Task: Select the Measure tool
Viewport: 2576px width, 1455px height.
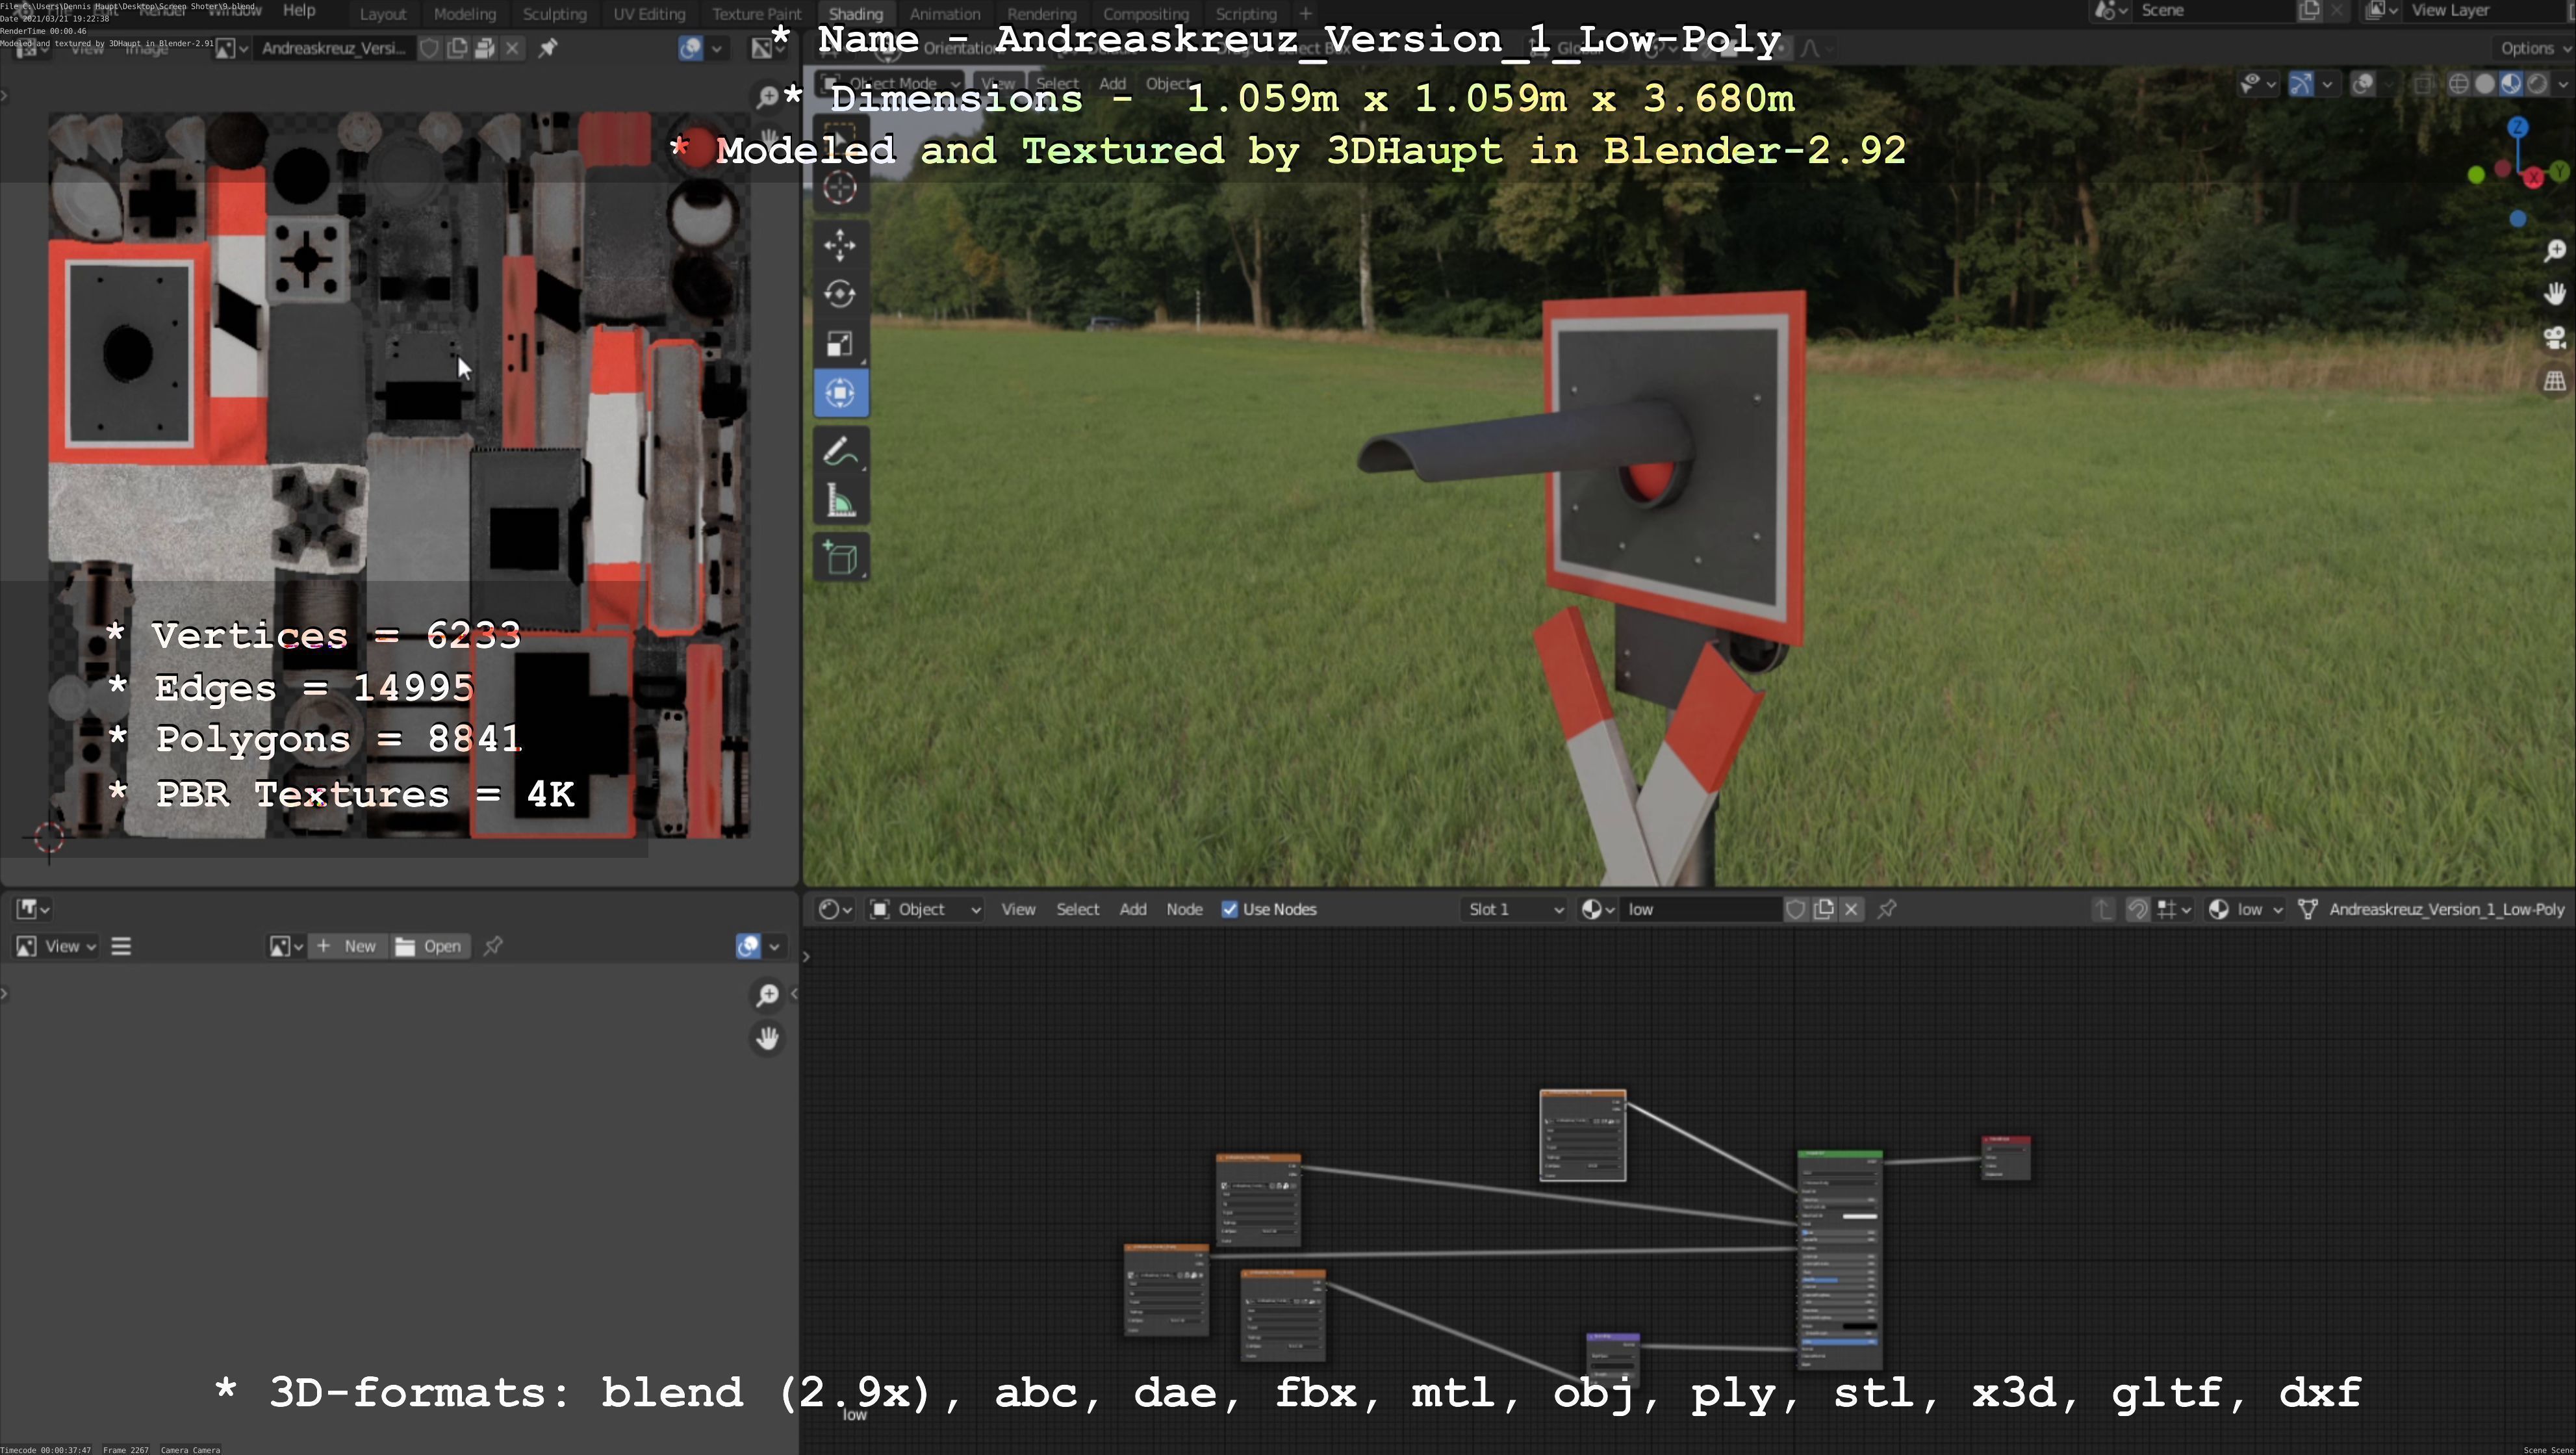Action: pos(840,502)
